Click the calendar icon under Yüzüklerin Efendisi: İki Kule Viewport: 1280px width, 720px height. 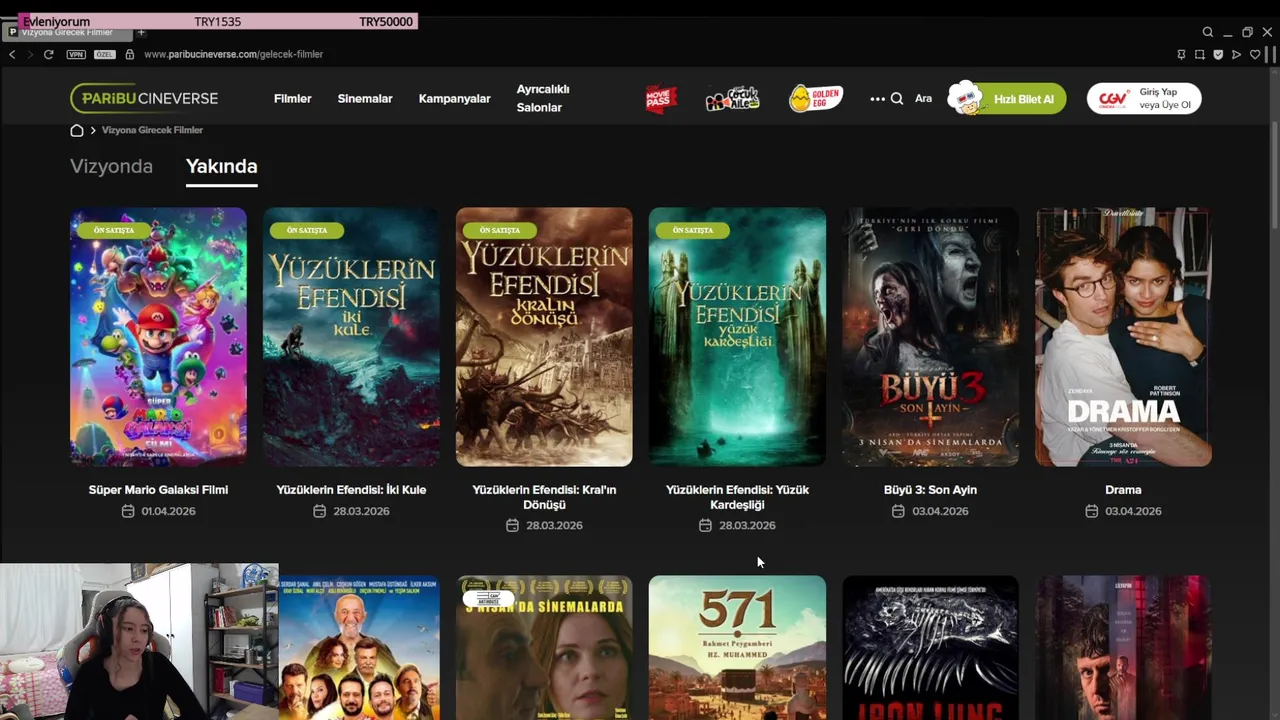click(x=320, y=511)
